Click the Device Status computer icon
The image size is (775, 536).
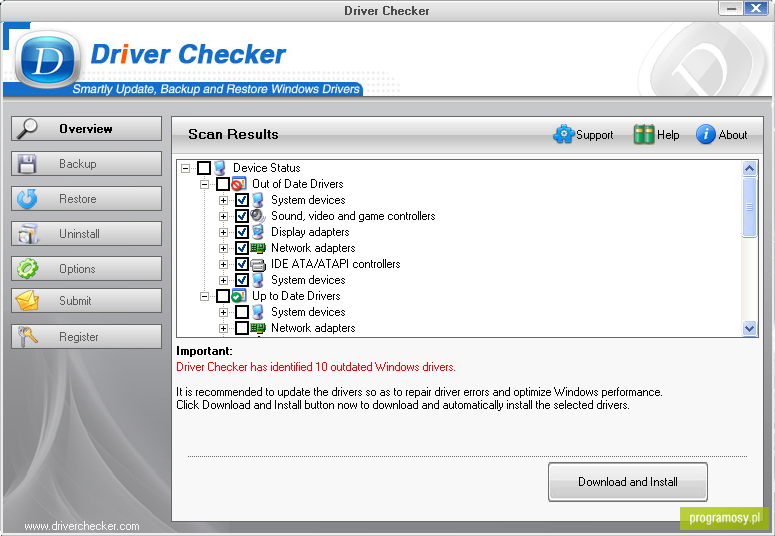pyautogui.click(x=220, y=168)
